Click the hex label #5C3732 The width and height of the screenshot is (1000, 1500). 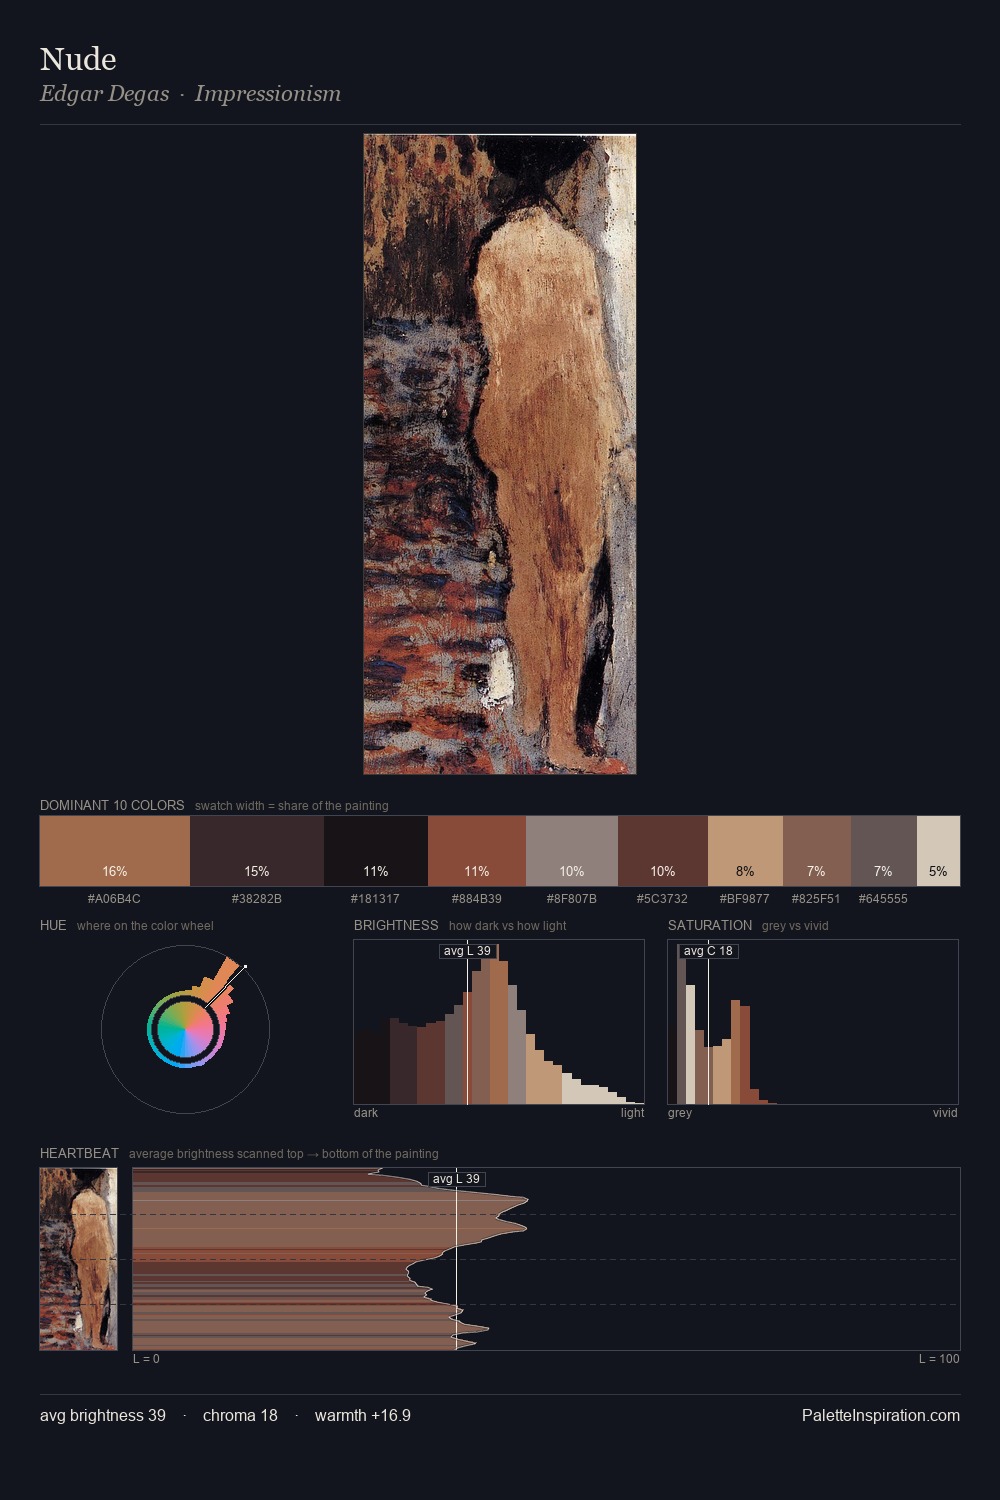tap(662, 899)
